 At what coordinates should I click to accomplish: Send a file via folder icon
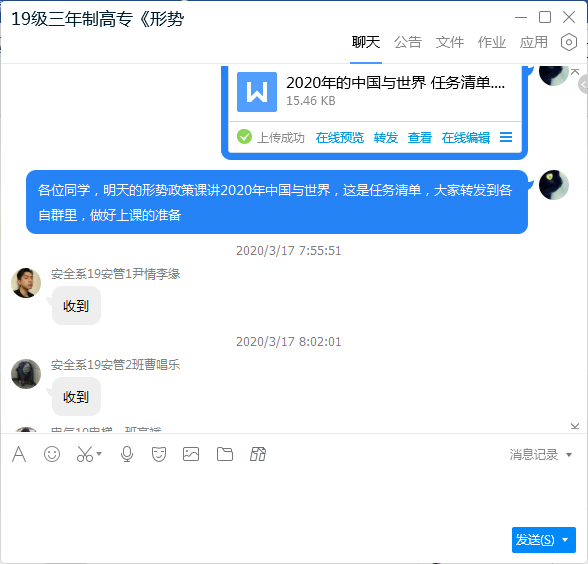point(225,454)
